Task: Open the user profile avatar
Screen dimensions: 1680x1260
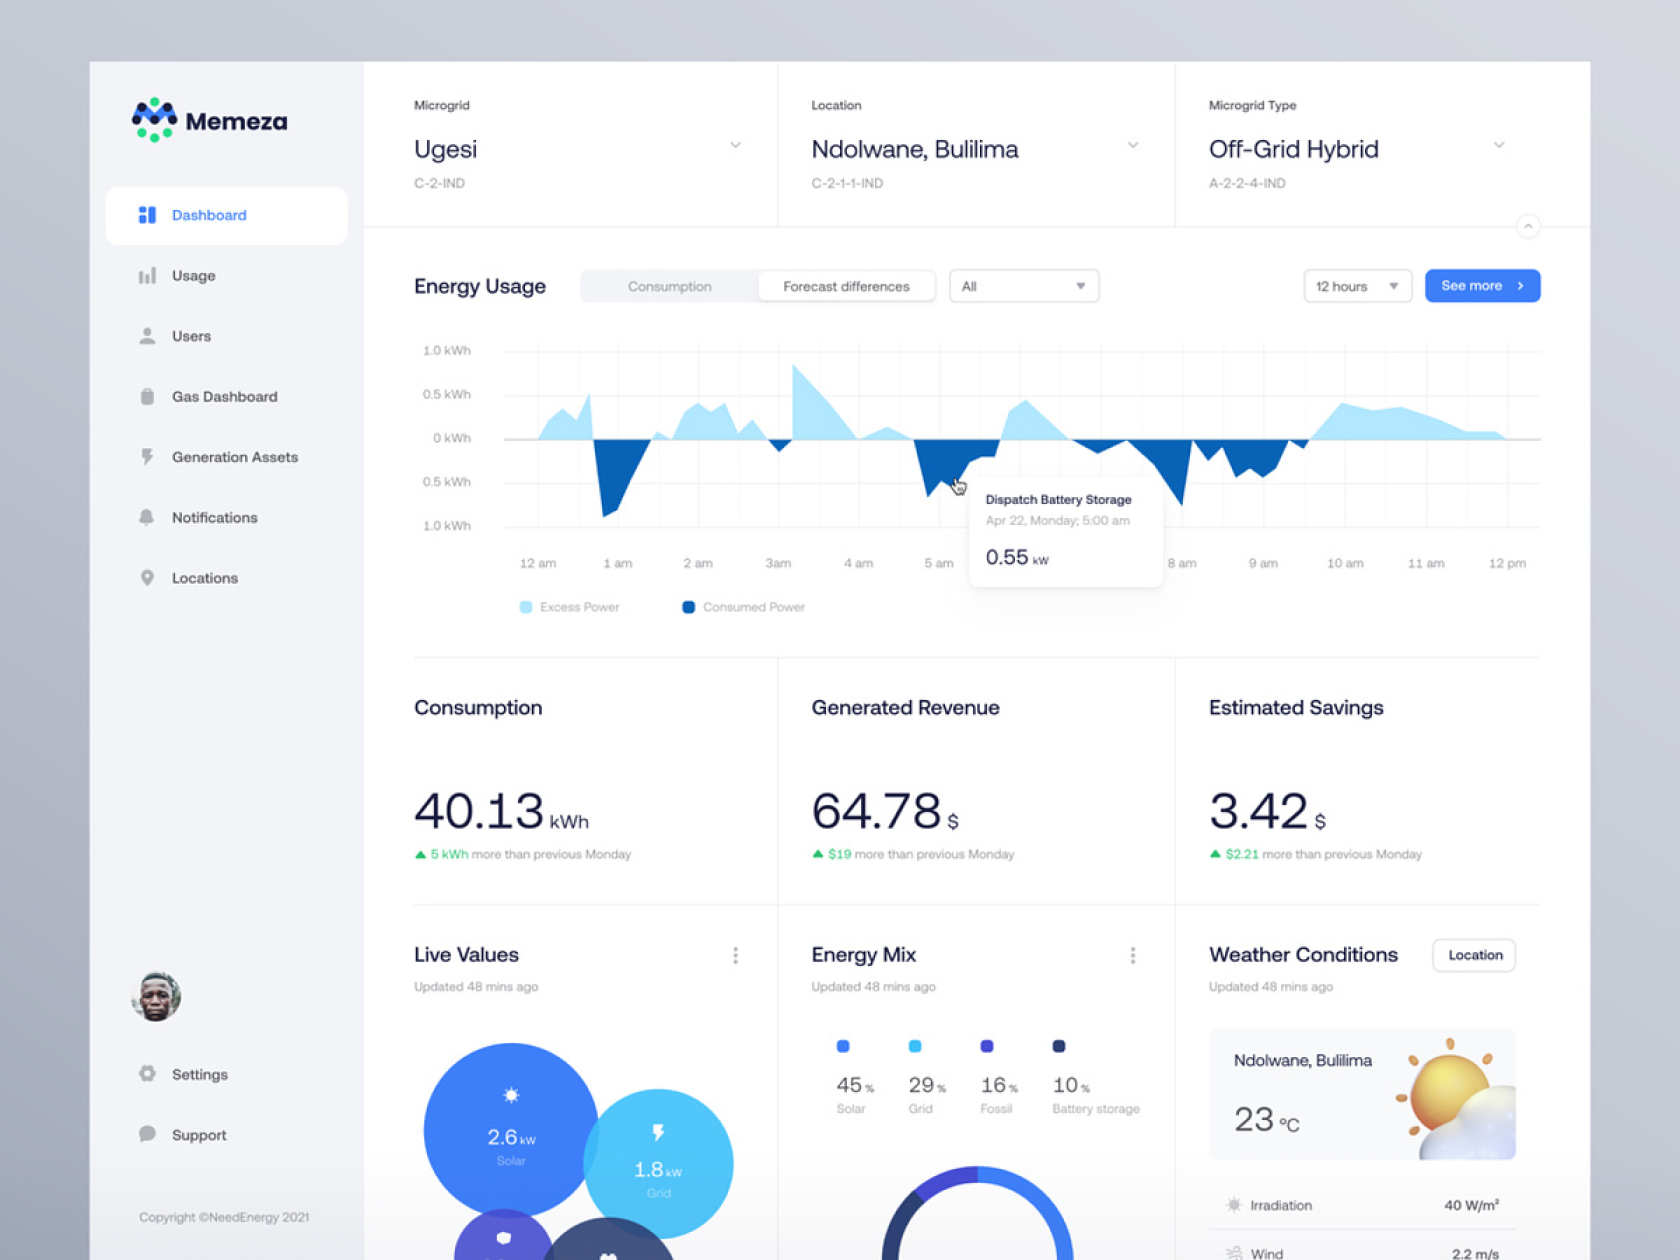Action: pyautogui.click(x=156, y=996)
